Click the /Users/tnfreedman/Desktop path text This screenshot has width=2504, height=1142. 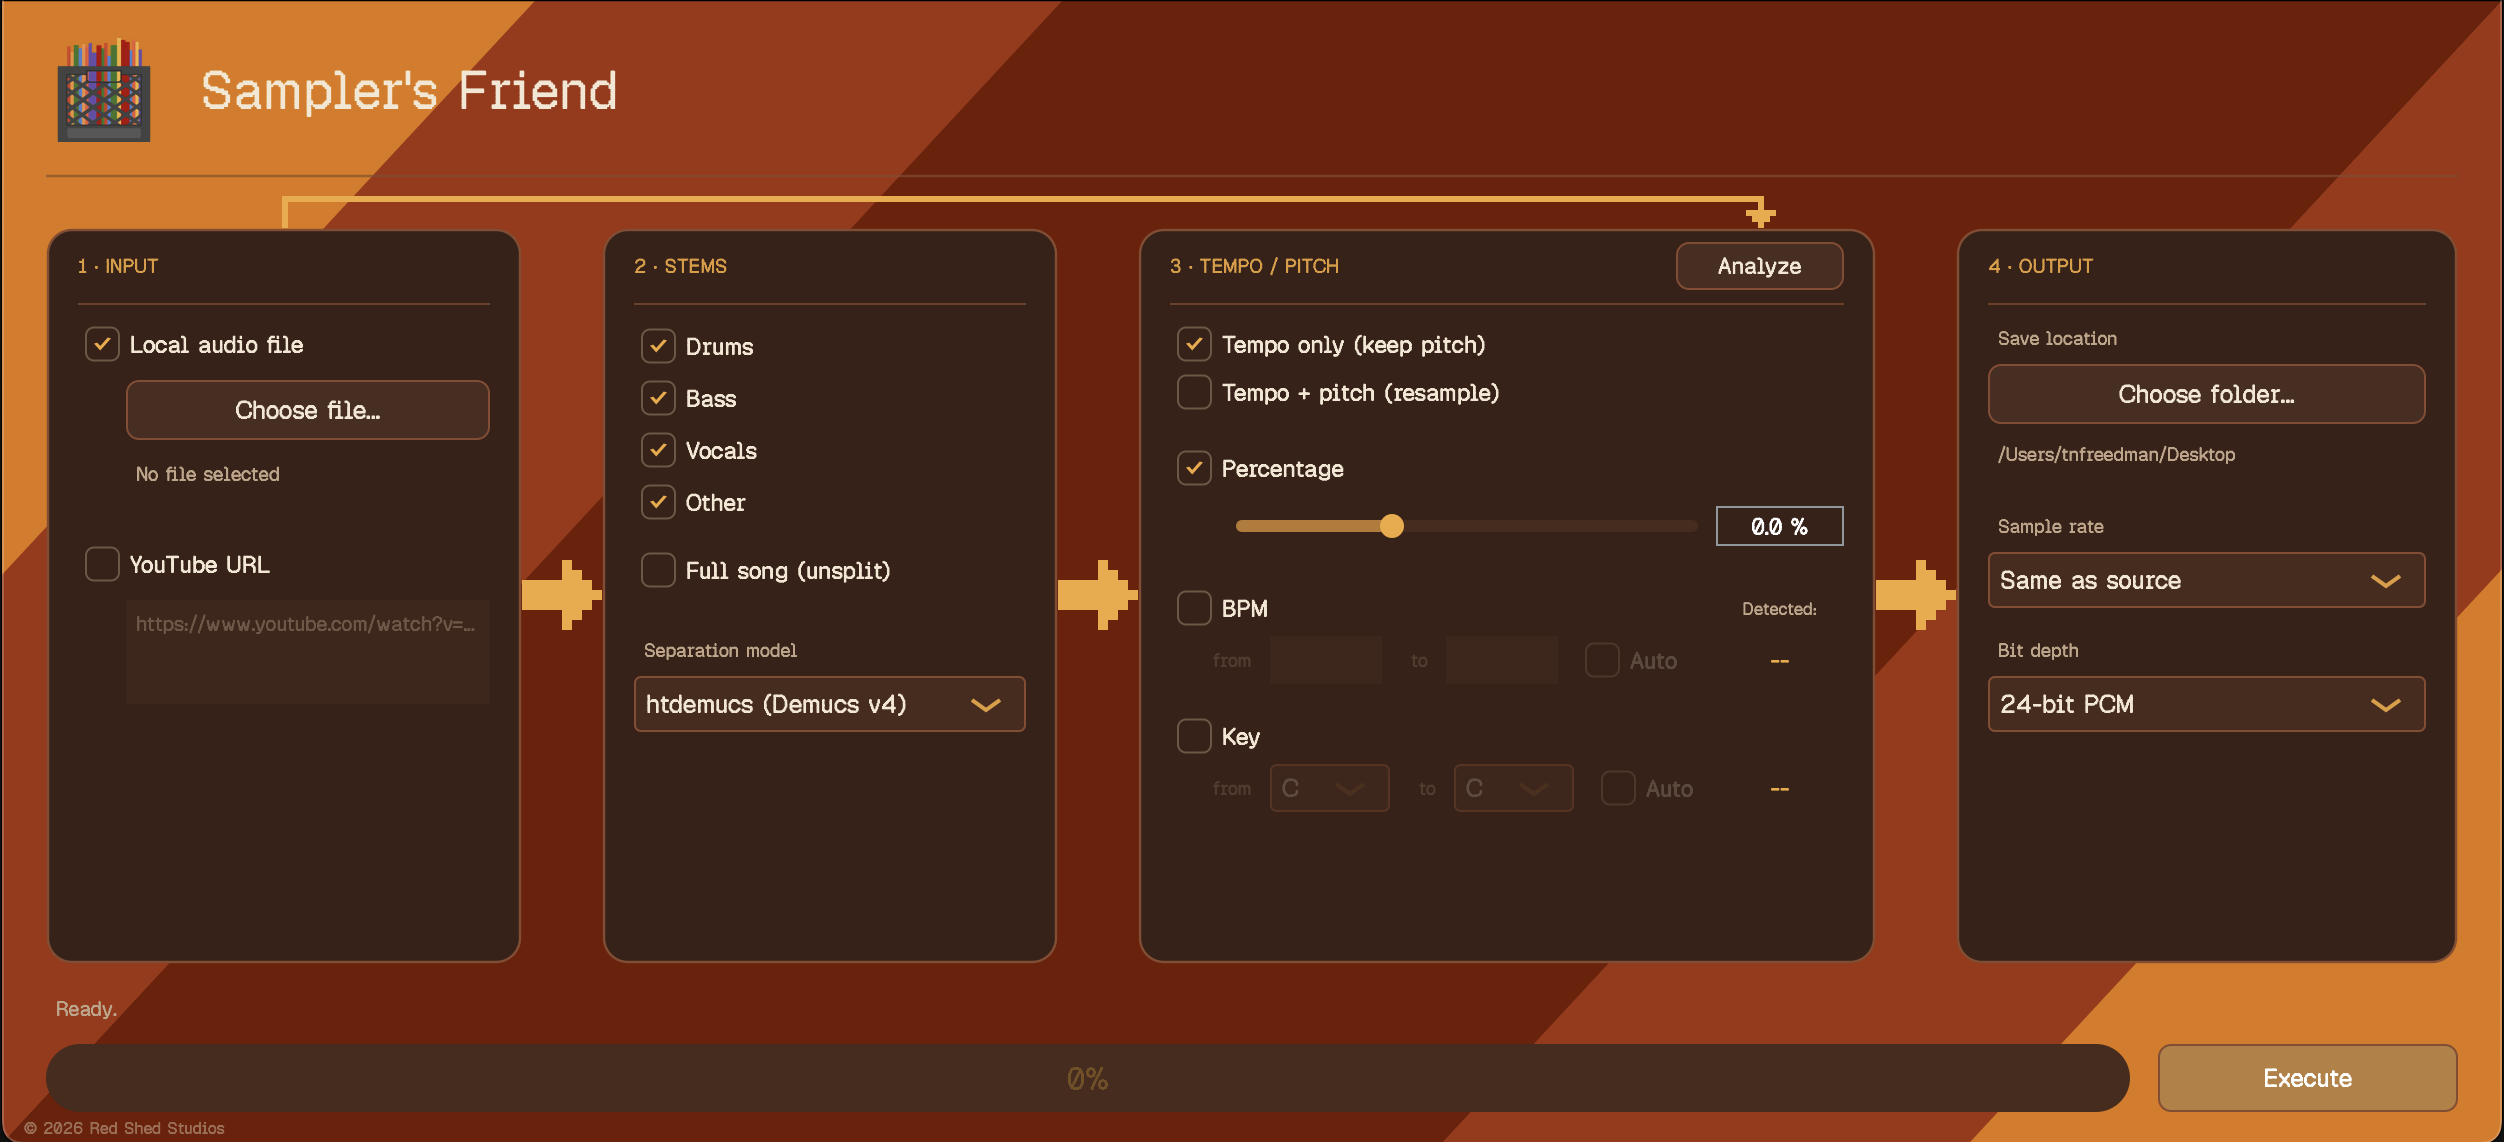tap(2116, 454)
